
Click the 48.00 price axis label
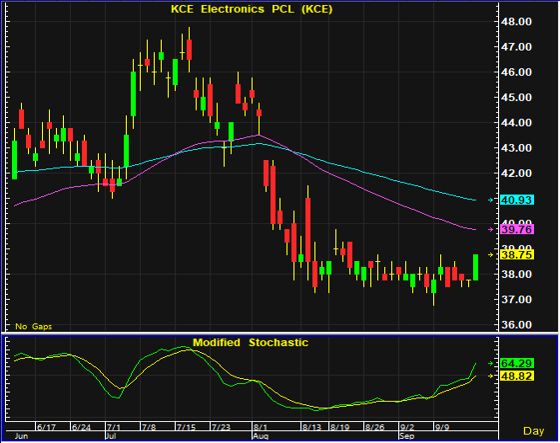[x=516, y=21]
